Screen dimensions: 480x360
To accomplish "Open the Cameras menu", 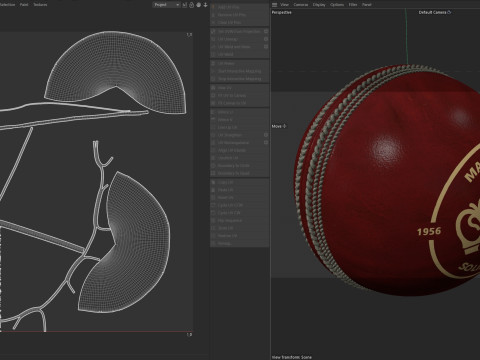I will (x=301, y=5).
